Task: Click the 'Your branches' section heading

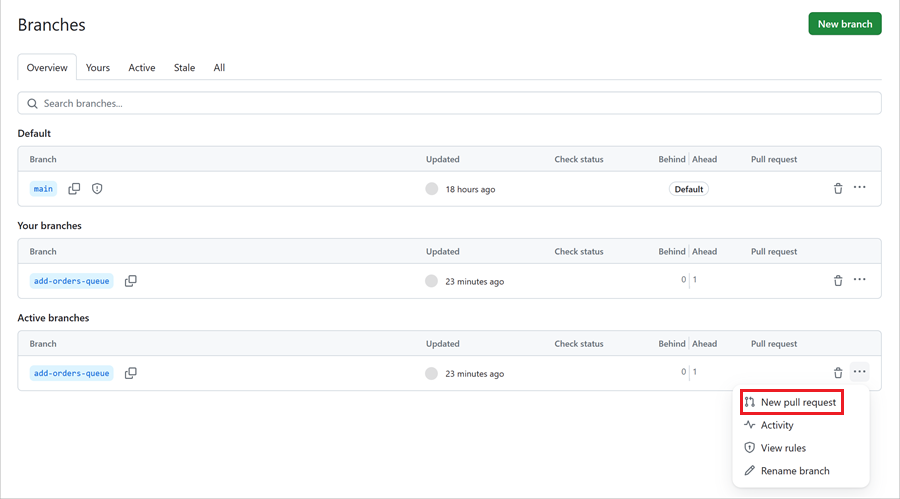Action: click(49, 226)
